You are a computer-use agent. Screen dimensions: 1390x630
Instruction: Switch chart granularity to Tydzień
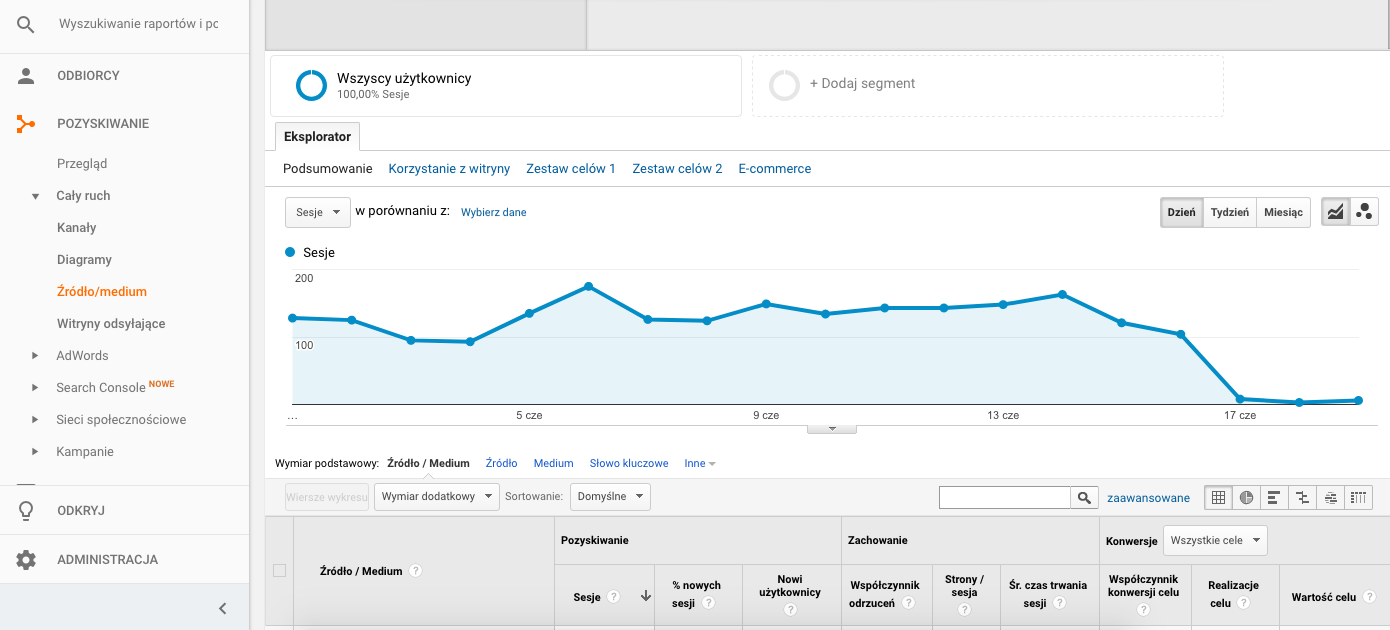pos(1229,212)
